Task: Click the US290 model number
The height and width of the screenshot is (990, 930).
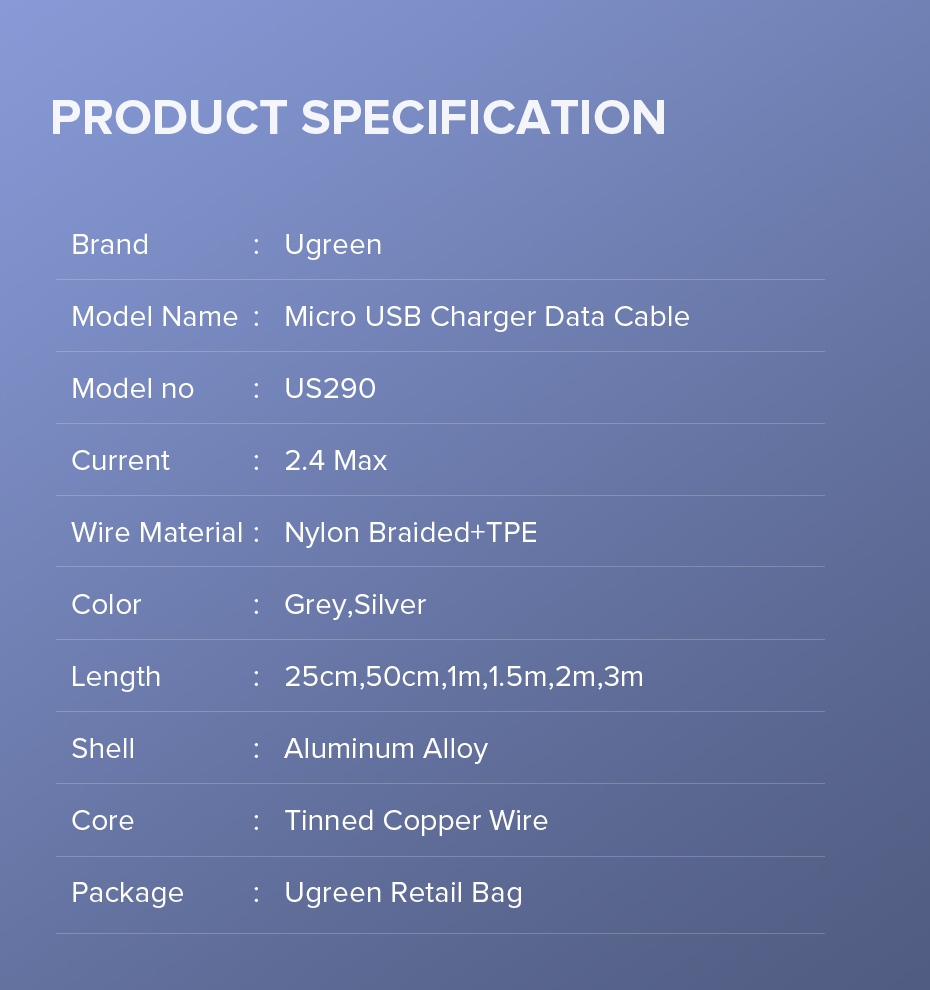Action: [330, 388]
